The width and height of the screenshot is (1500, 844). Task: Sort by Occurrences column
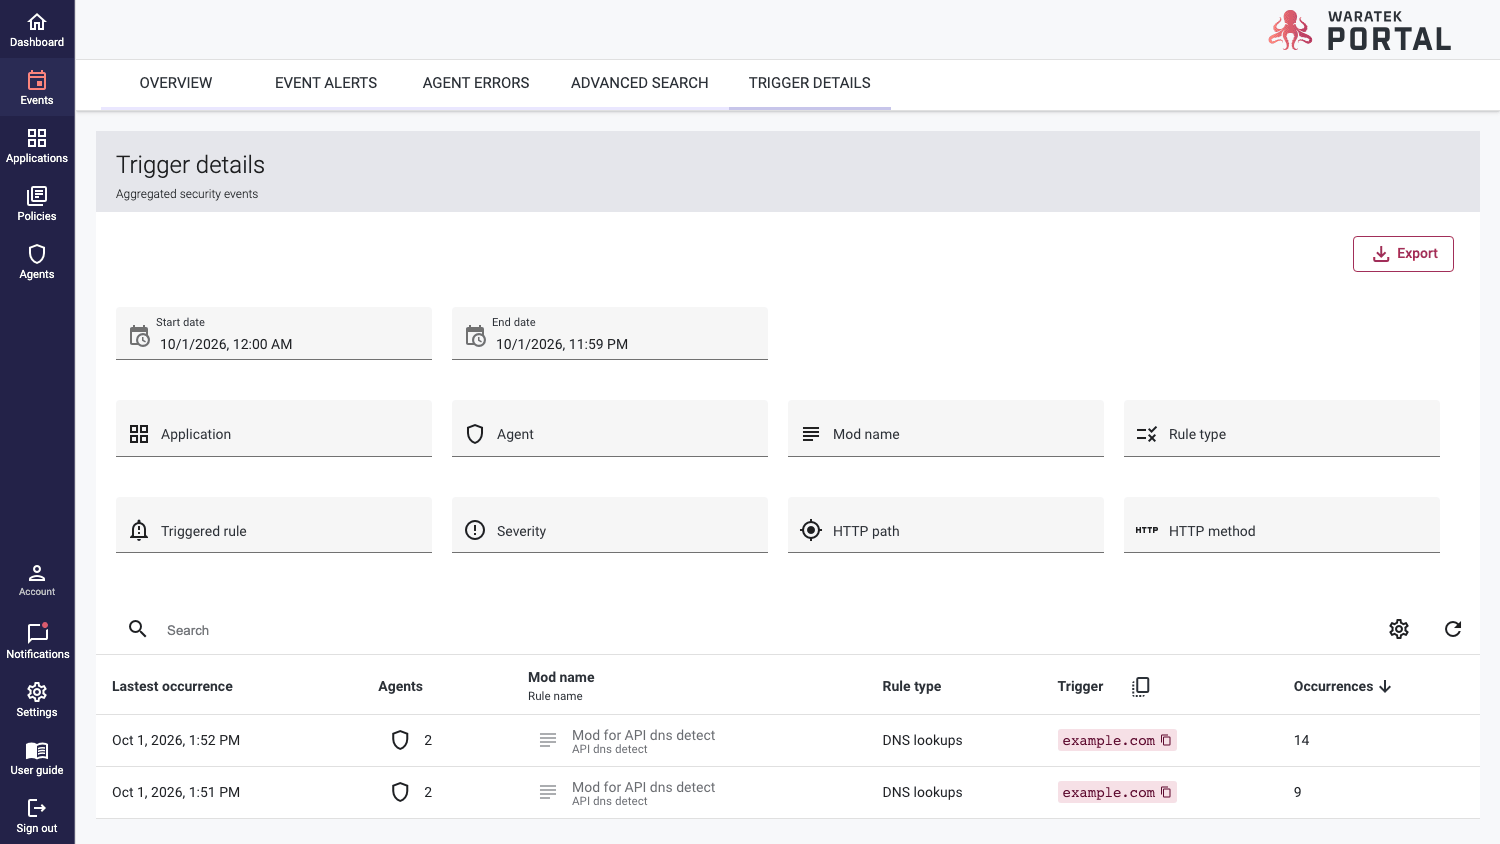1342,686
